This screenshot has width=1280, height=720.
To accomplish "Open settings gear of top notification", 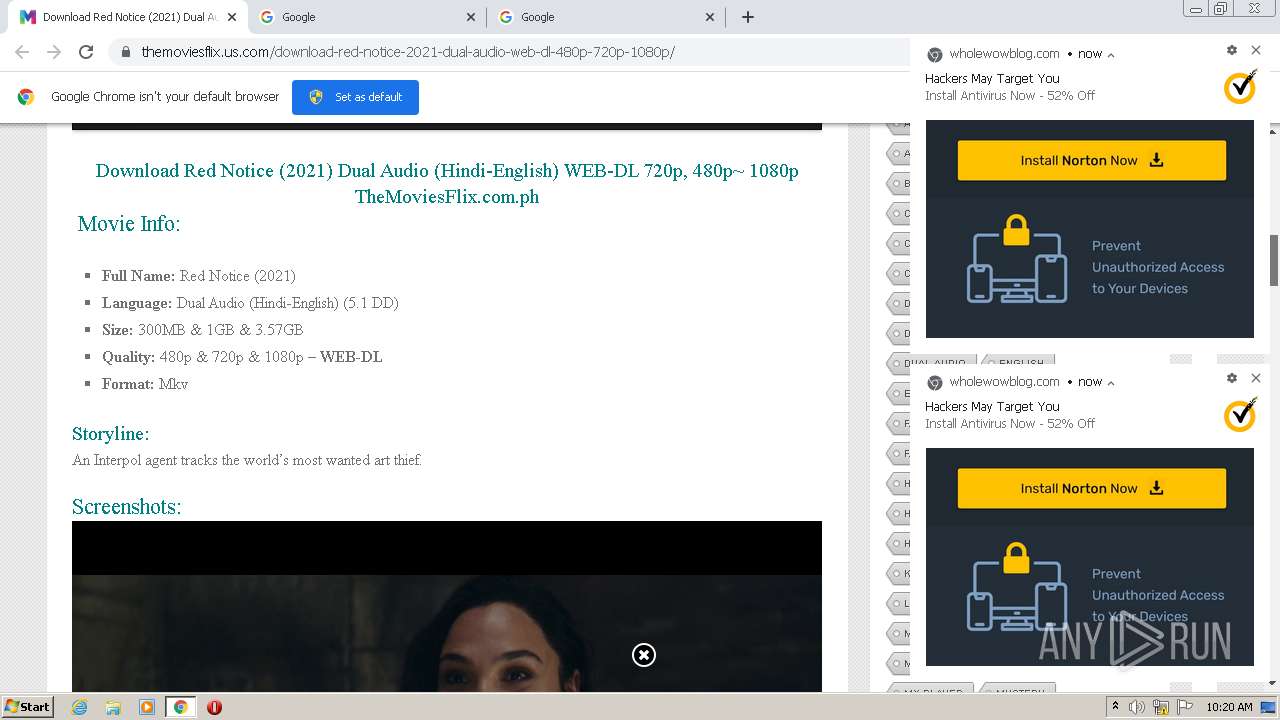I will click(x=1232, y=50).
